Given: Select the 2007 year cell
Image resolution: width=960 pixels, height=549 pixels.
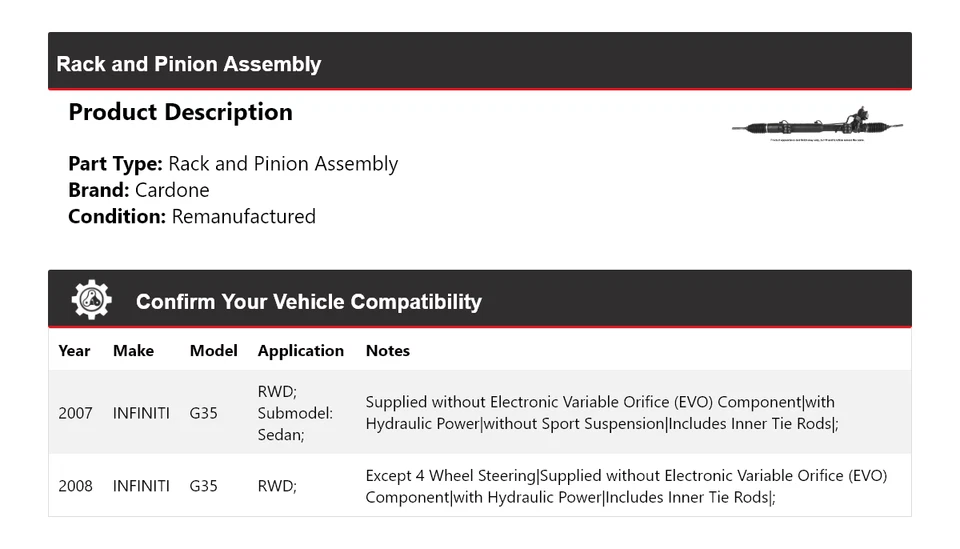Looking at the screenshot, I should [x=75, y=412].
